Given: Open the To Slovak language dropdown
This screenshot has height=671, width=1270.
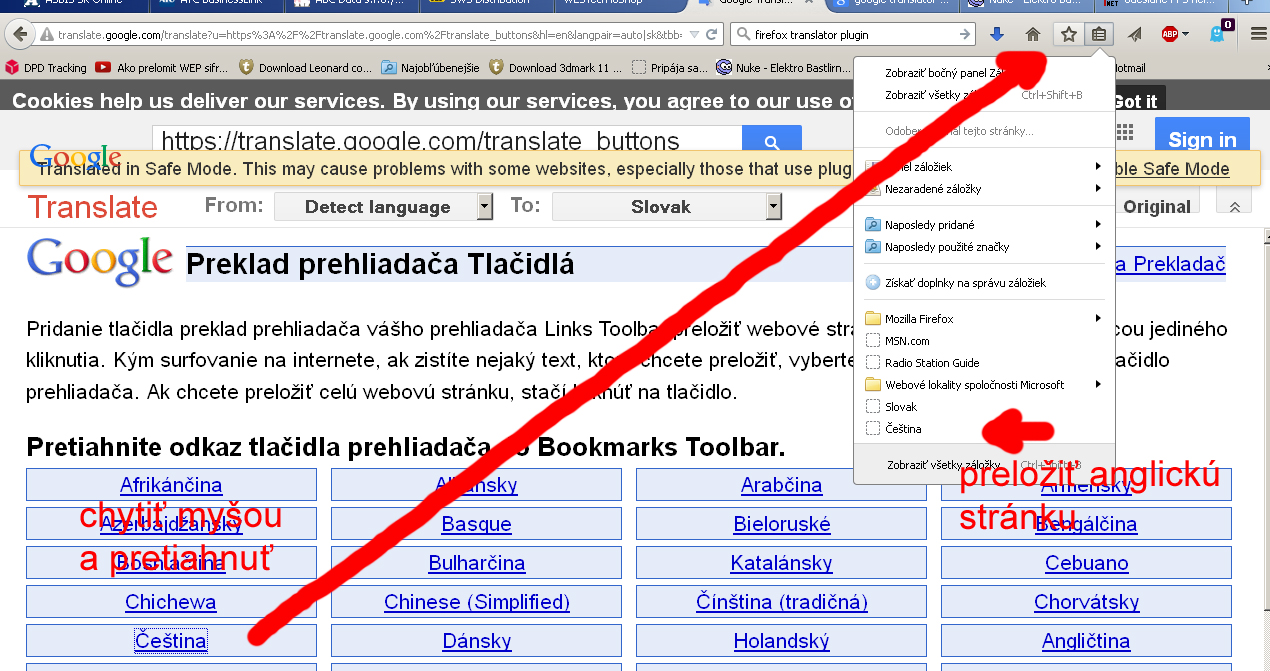Looking at the screenshot, I should (x=667, y=207).
